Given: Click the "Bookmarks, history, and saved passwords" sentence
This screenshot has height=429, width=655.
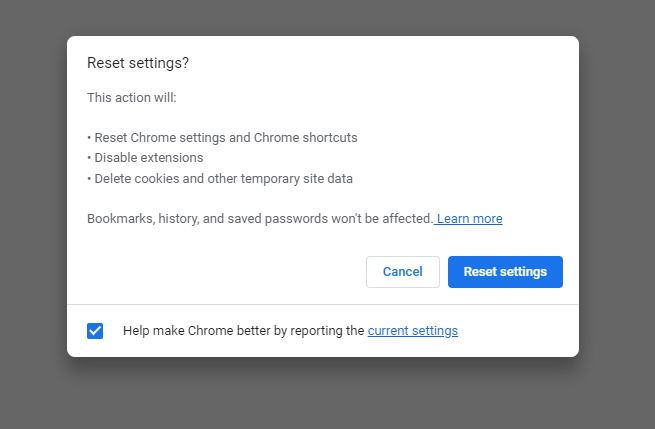Looking at the screenshot, I should coord(260,219).
